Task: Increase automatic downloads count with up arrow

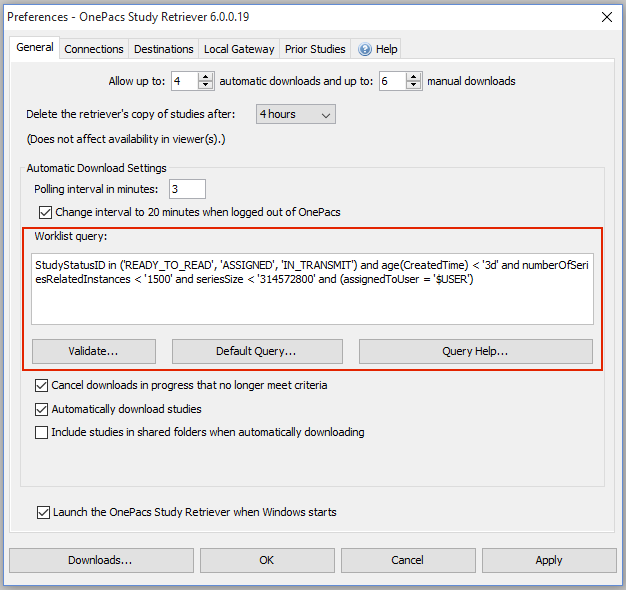Action: (206, 77)
